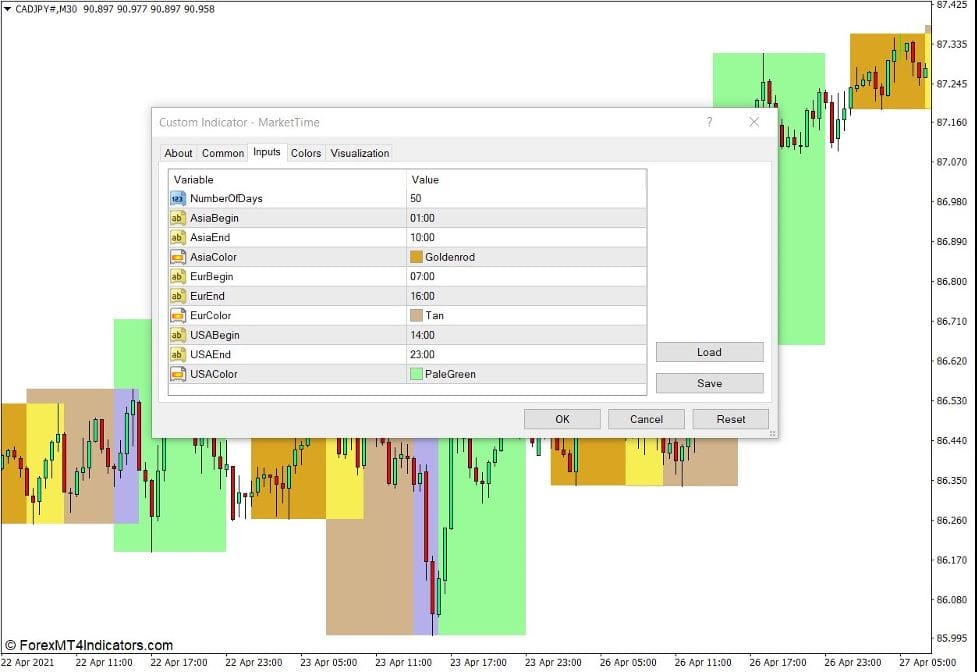The height and width of the screenshot is (672, 977).
Task: Open the About tab
Action: [178, 153]
